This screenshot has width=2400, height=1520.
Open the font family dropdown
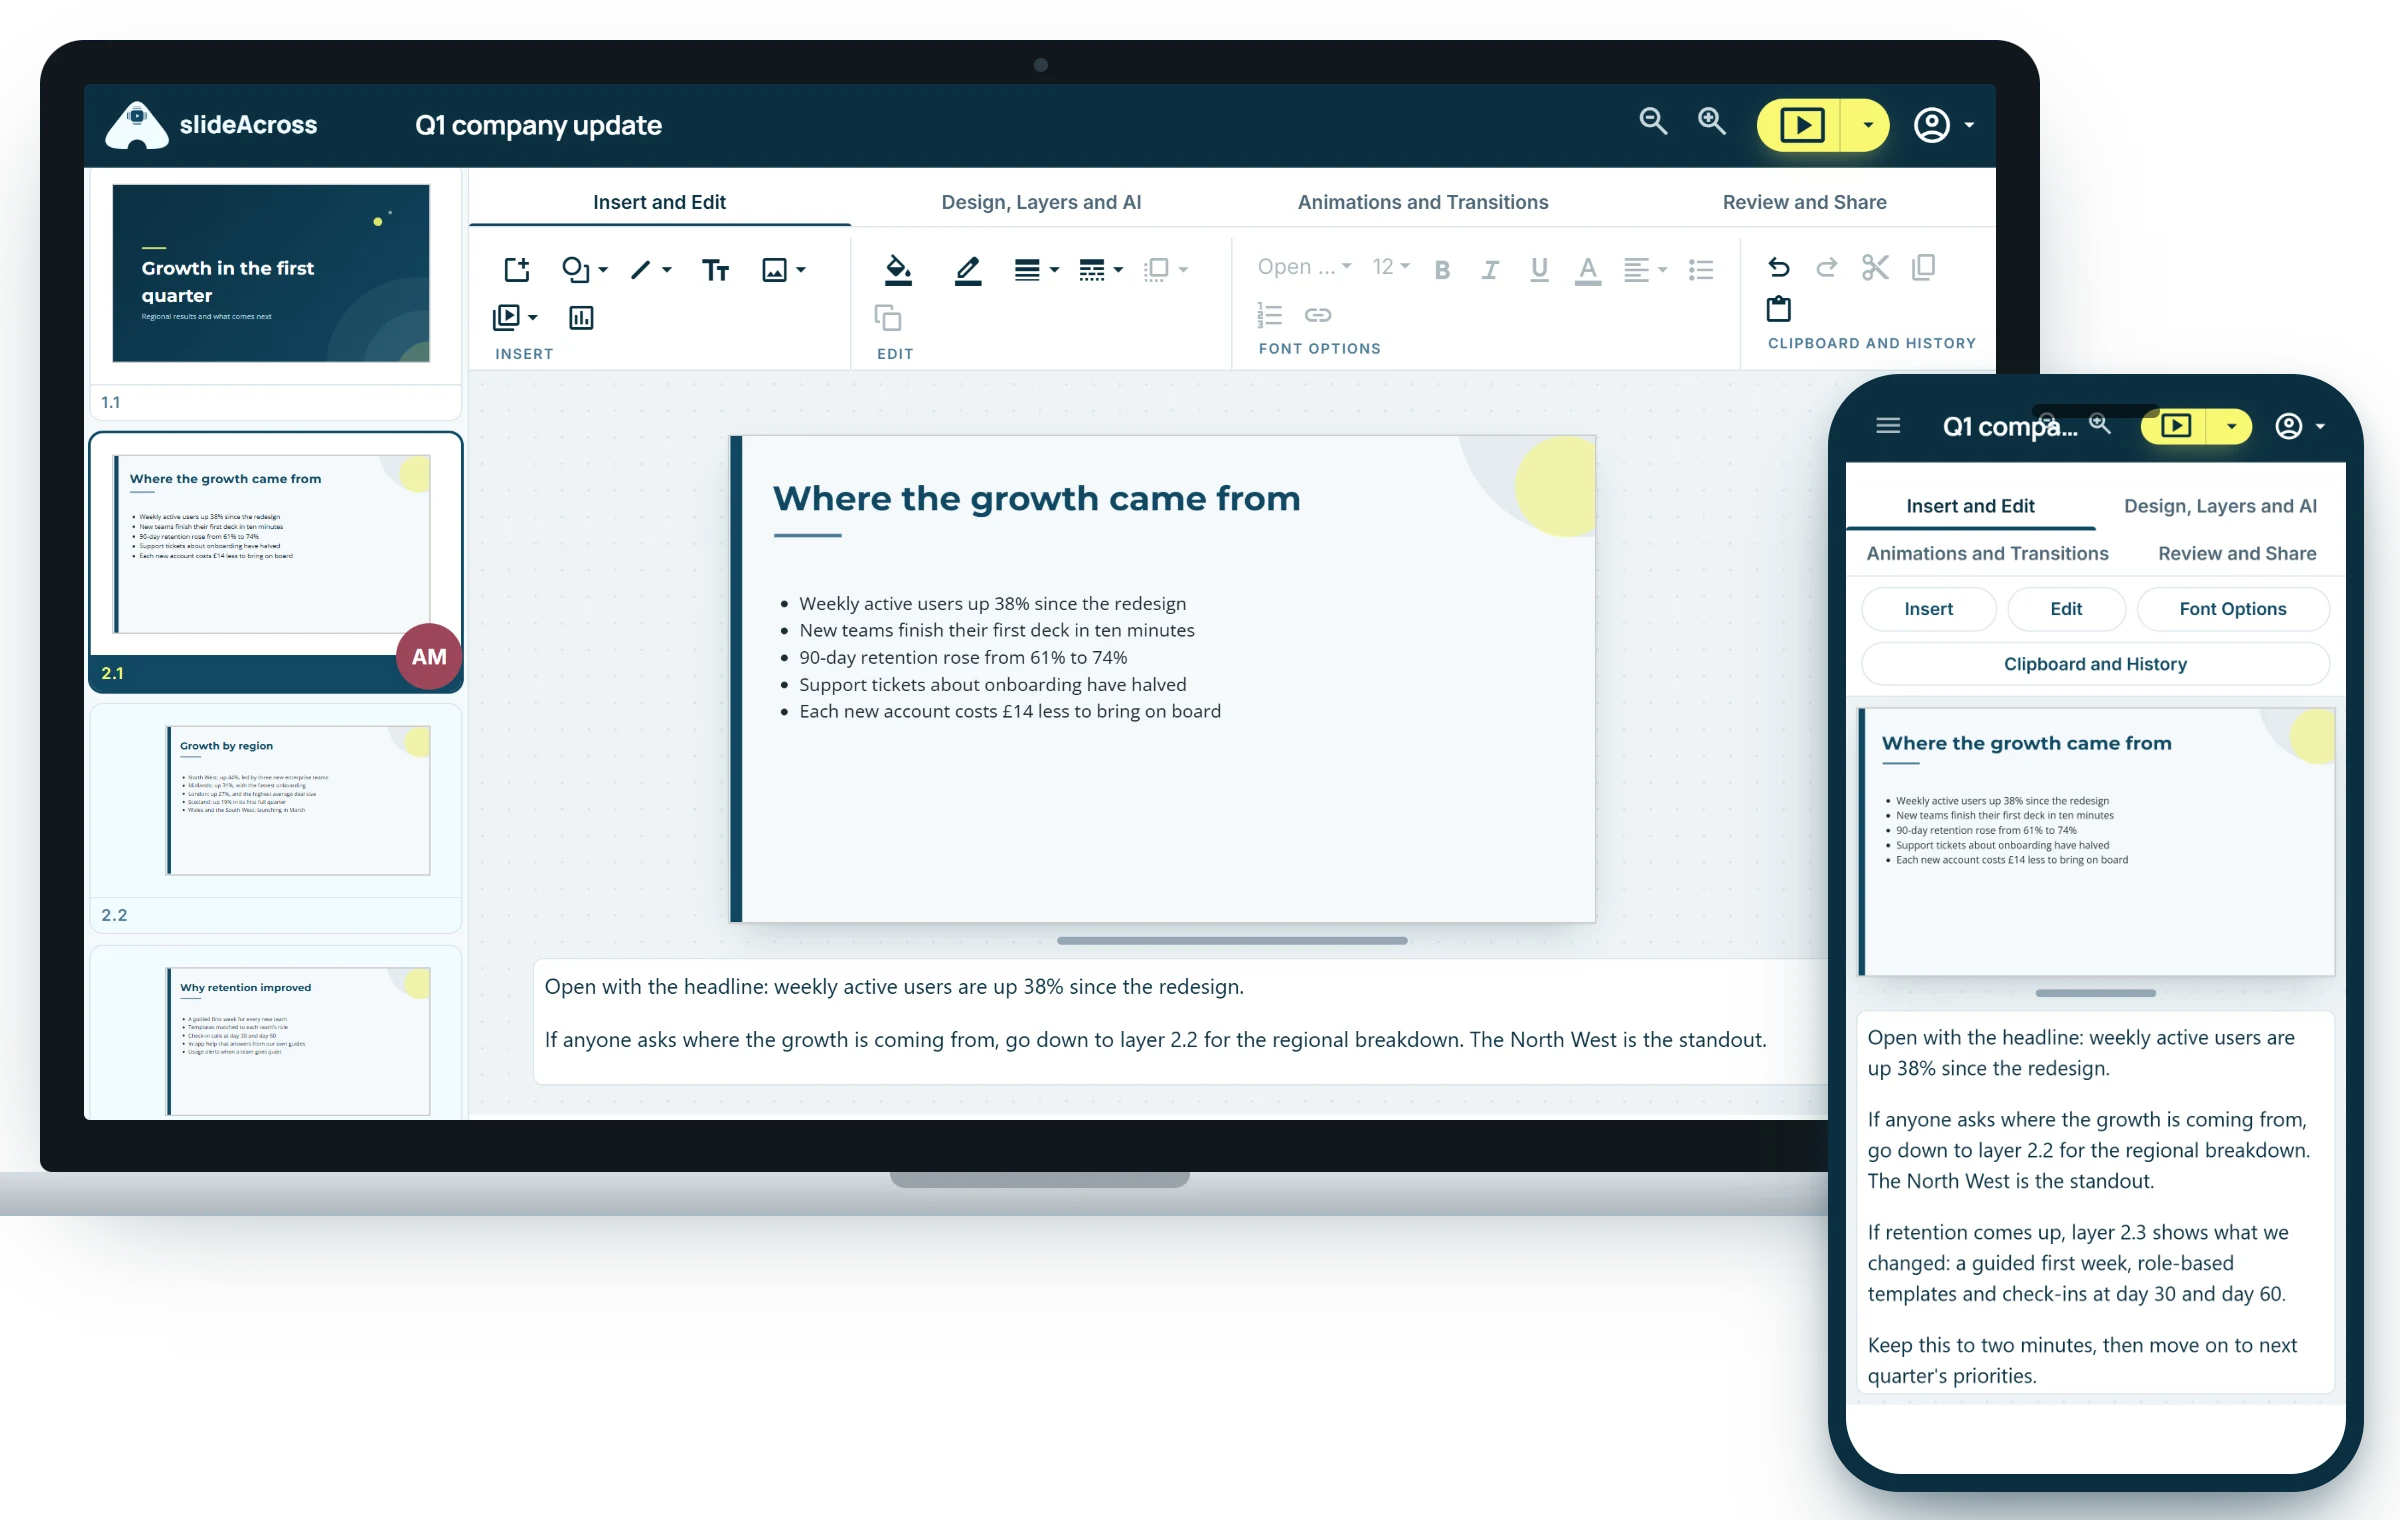pyautogui.click(x=1304, y=267)
